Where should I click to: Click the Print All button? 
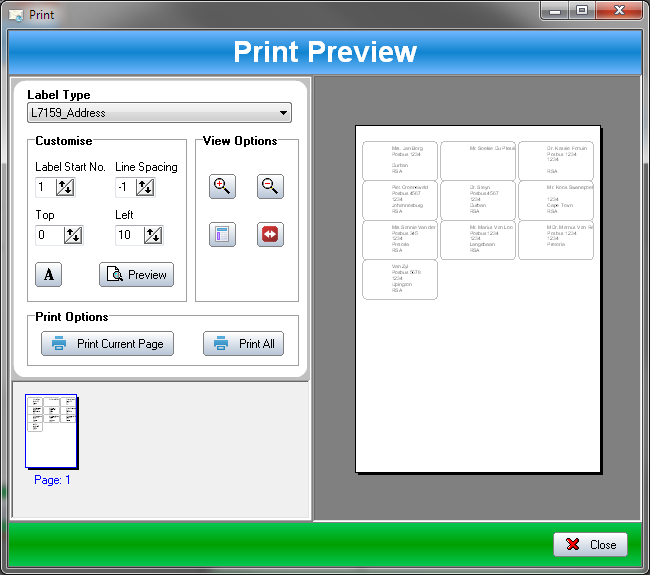click(x=244, y=344)
